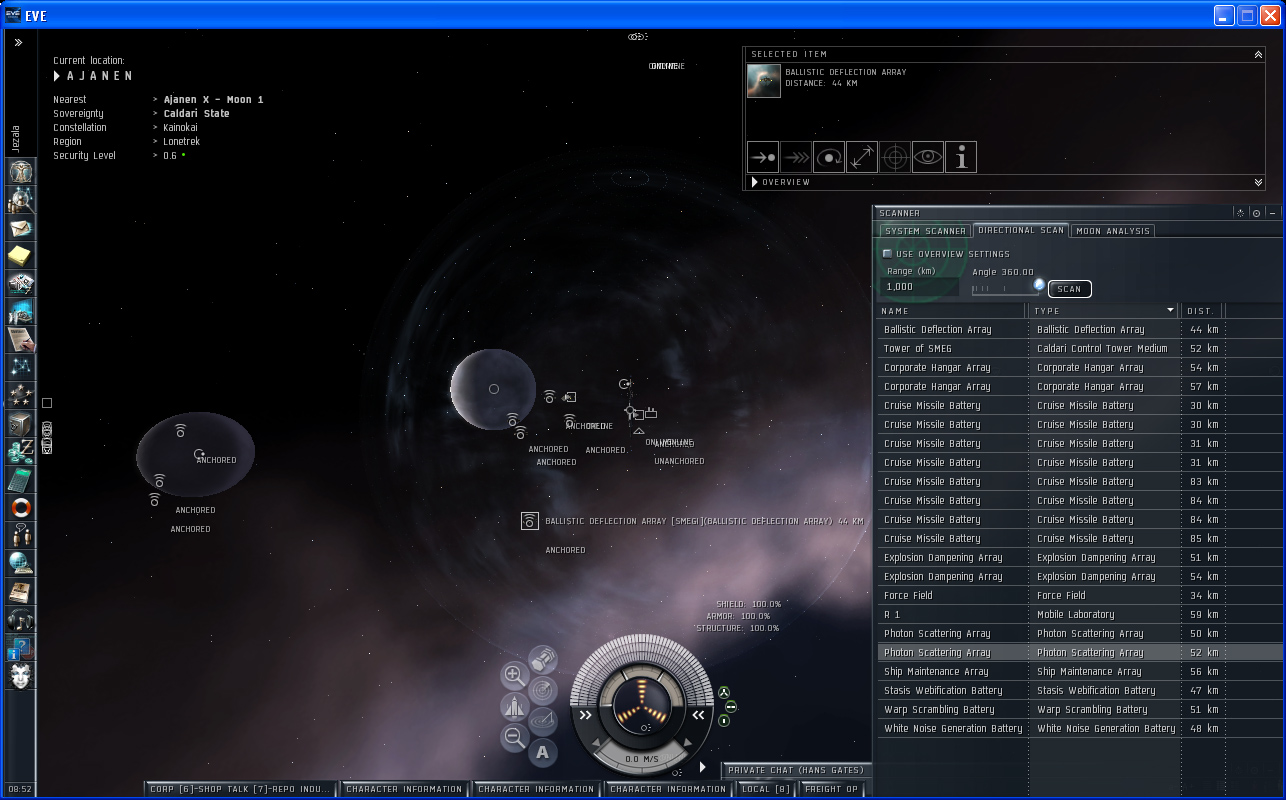Select the Tower of SMEG scan row
Viewport: 1286px width, 800px height.
click(x=1080, y=348)
